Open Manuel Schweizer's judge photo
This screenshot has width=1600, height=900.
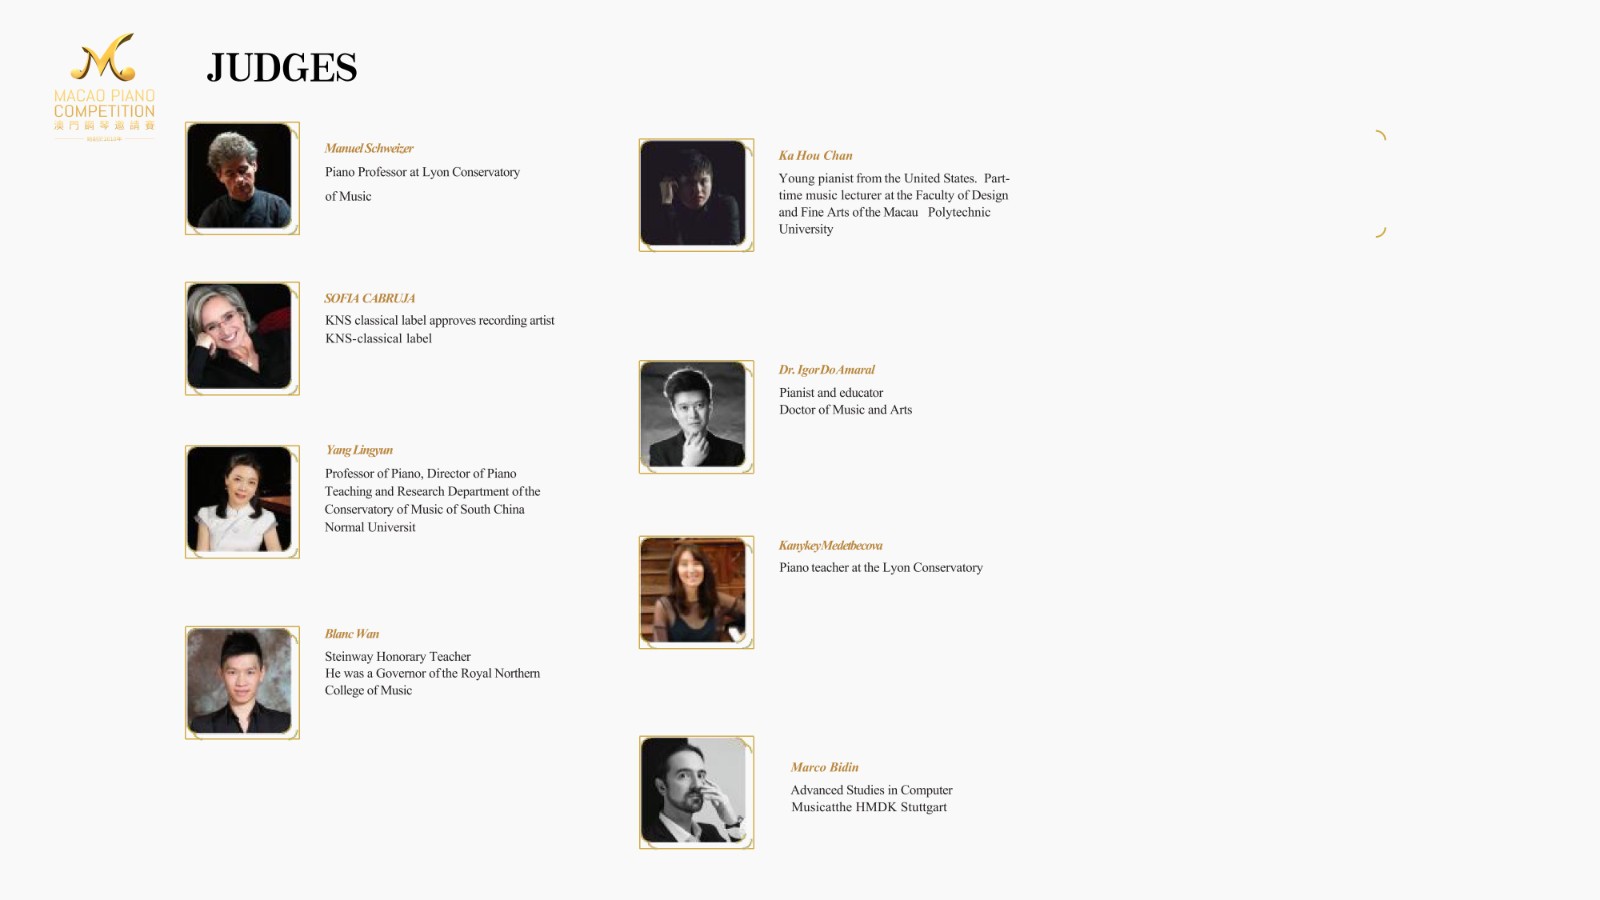[242, 178]
